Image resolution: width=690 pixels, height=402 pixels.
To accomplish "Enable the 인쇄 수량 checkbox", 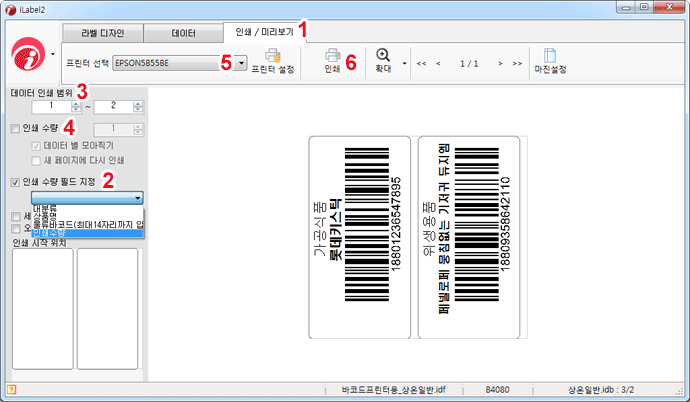I will click(x=15, y=128).
